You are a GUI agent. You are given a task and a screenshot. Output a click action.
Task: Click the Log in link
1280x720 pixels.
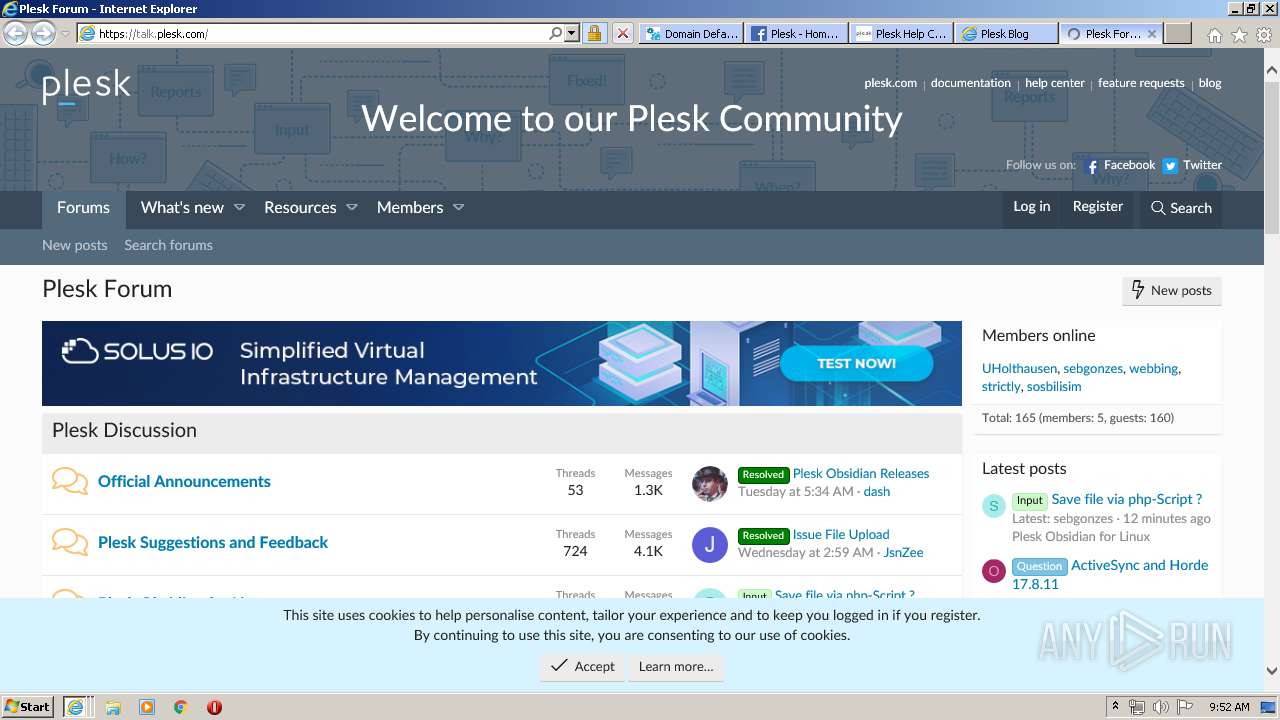1031,206
